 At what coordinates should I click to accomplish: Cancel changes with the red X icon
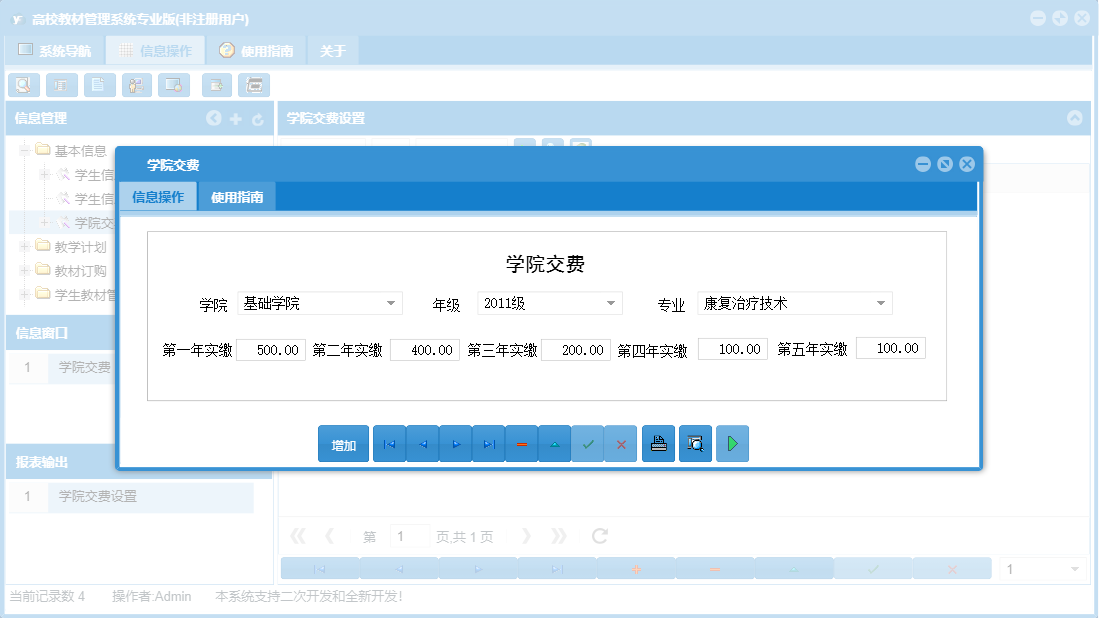tap(620, 443)
